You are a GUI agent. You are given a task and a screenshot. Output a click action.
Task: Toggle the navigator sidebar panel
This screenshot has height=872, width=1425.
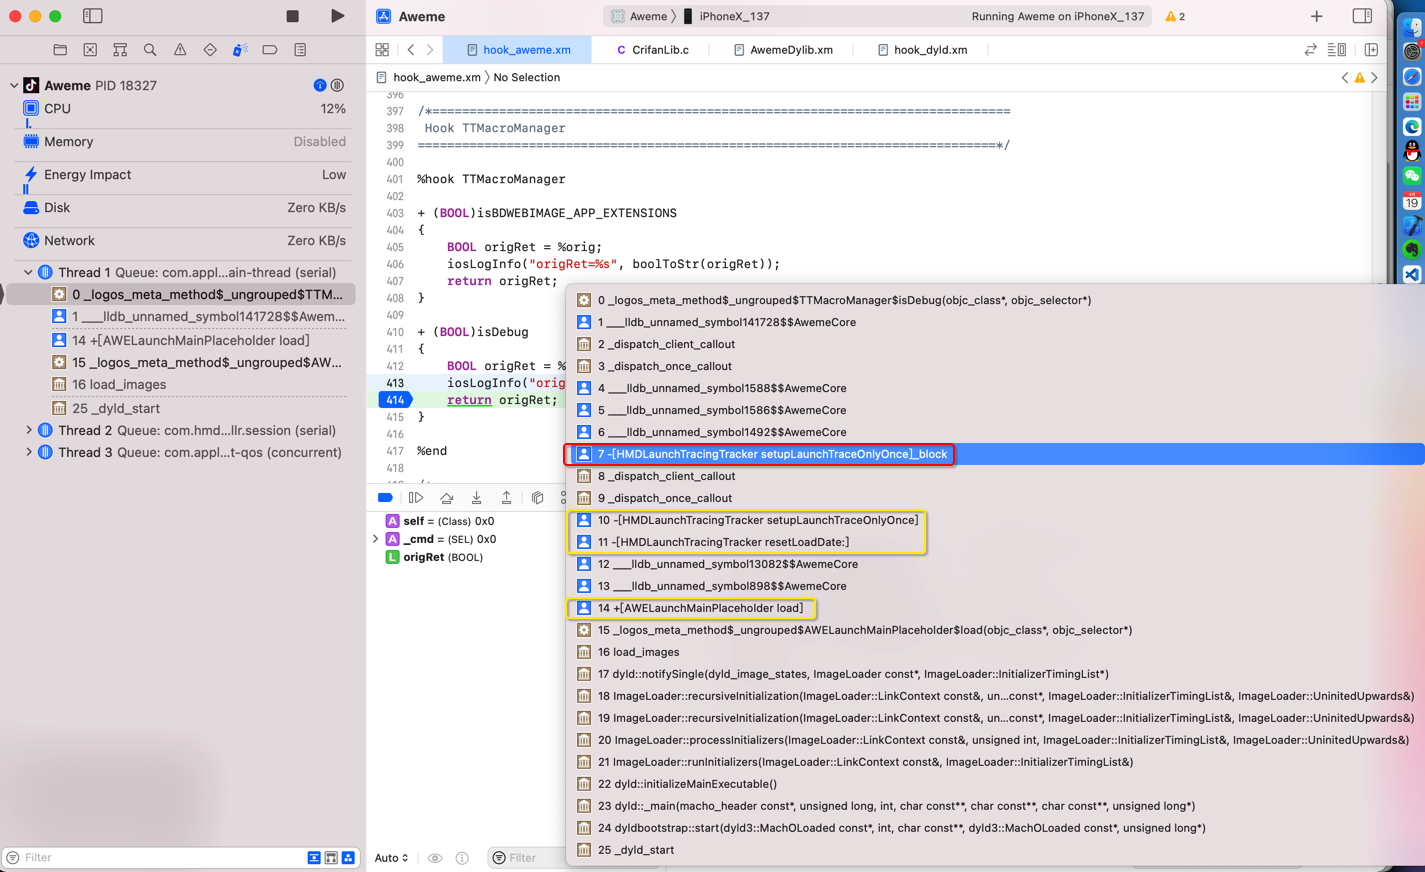(x=93, y=16)
